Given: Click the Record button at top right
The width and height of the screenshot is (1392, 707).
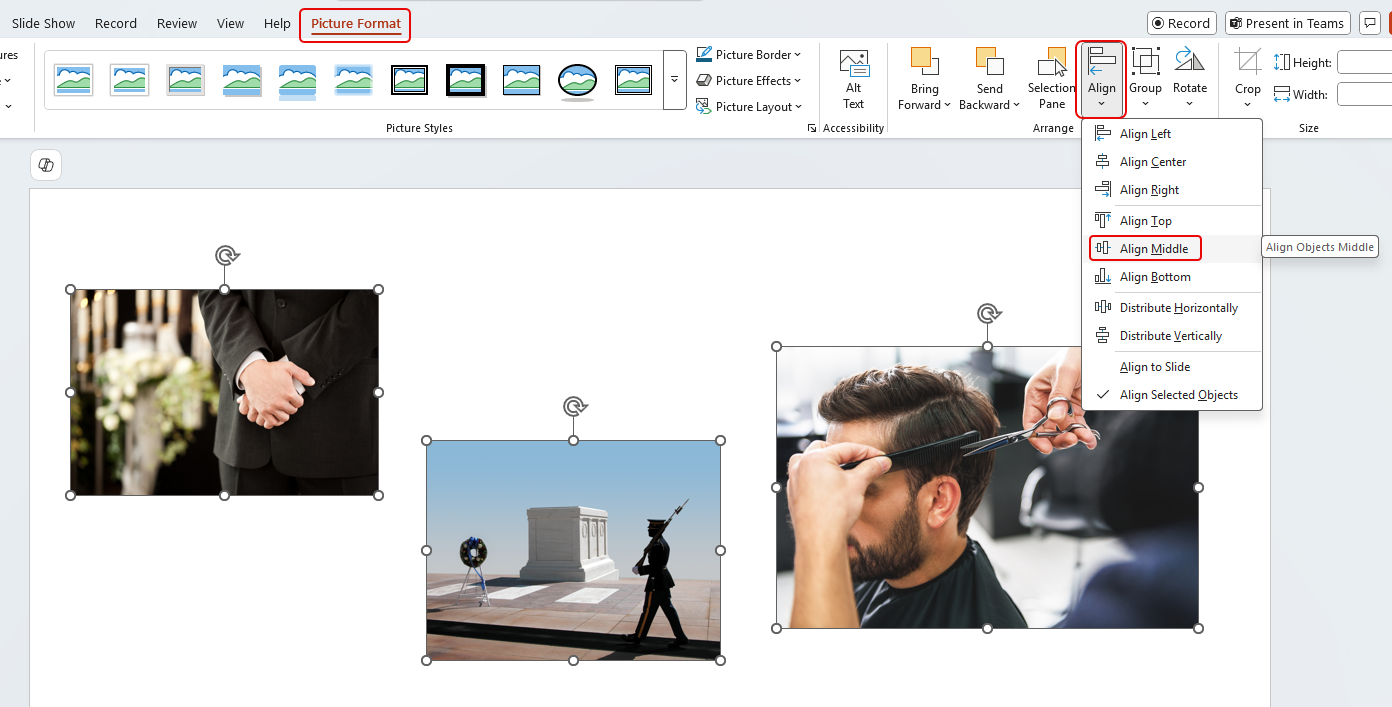Looking at the screenshot, I should 1181,24.
